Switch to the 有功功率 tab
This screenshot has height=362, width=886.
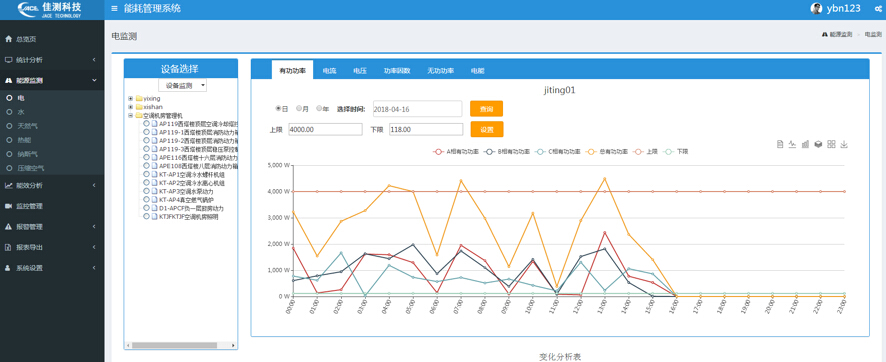pyautogui.click(x=292, y=71)
